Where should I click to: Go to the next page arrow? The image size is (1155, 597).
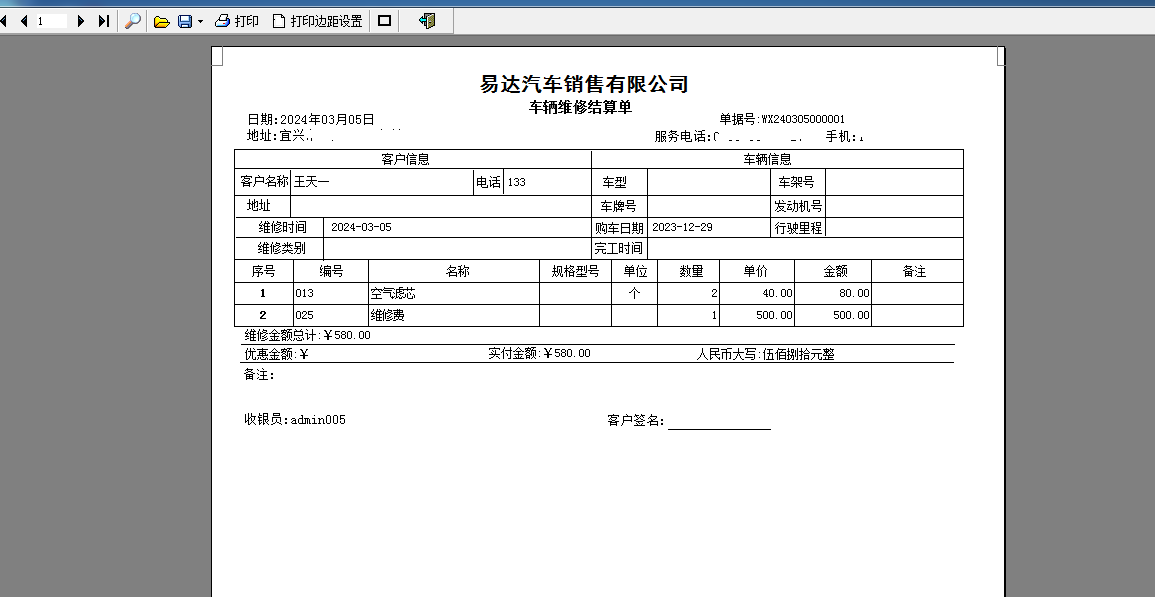[81, 21]
